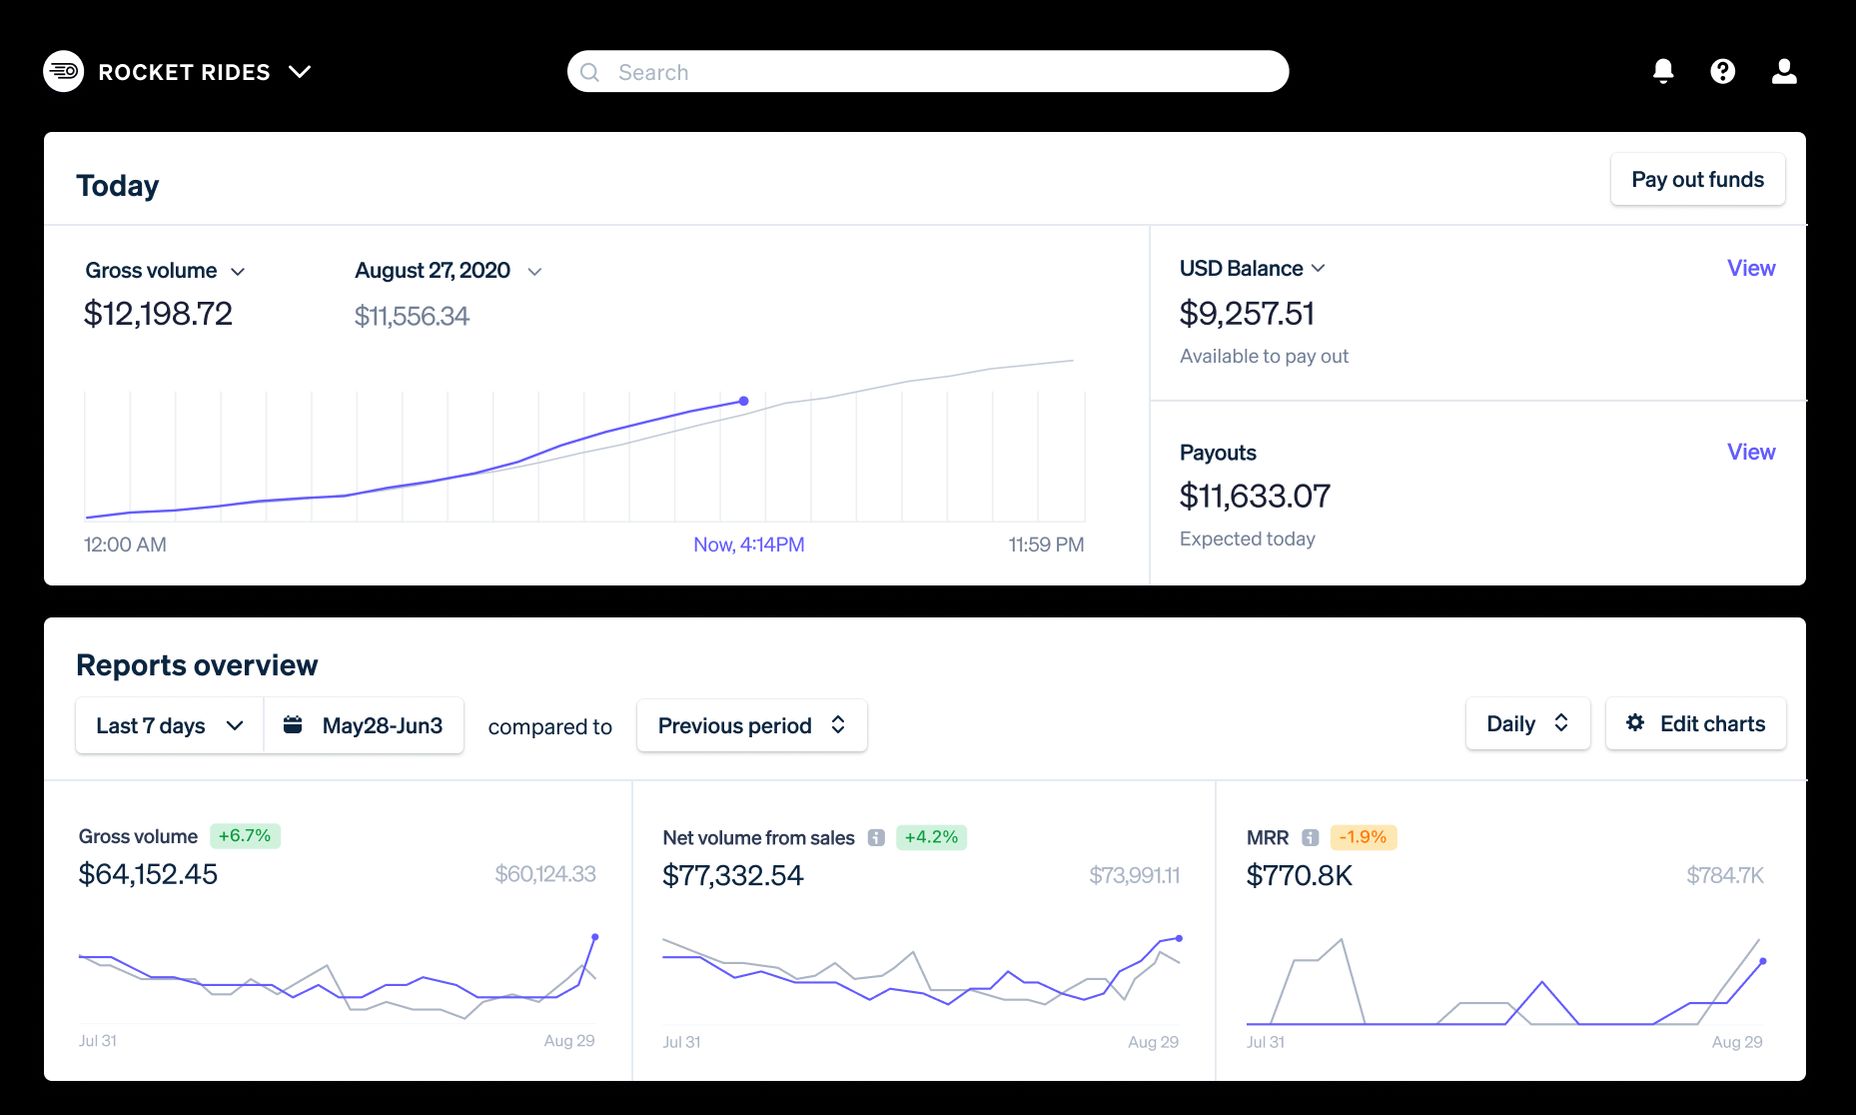Click the Edit charts button
This screenshot has width=1856, height=1115.
[1695, 723]
